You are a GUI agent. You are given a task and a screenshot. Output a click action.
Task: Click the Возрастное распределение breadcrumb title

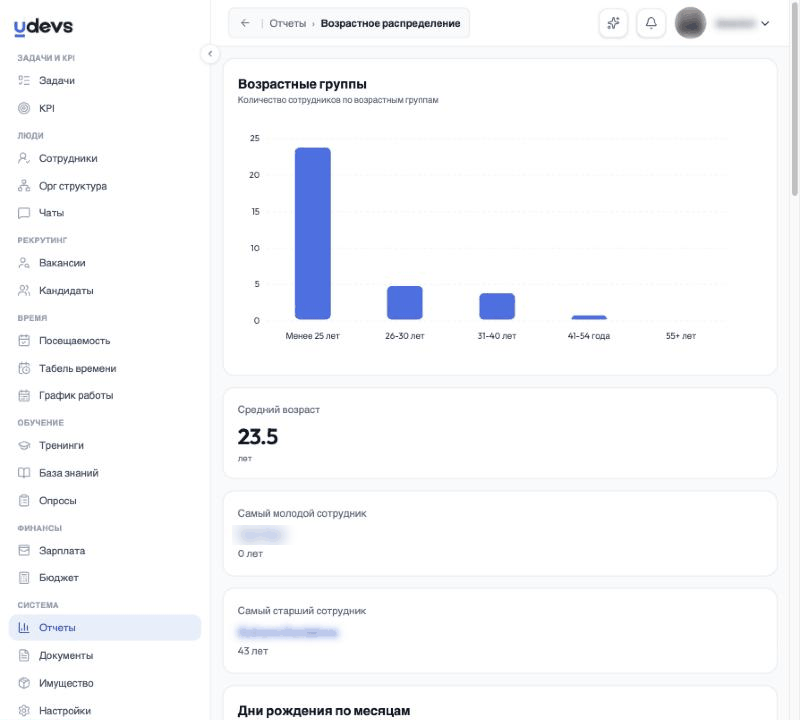coord(390,23)
